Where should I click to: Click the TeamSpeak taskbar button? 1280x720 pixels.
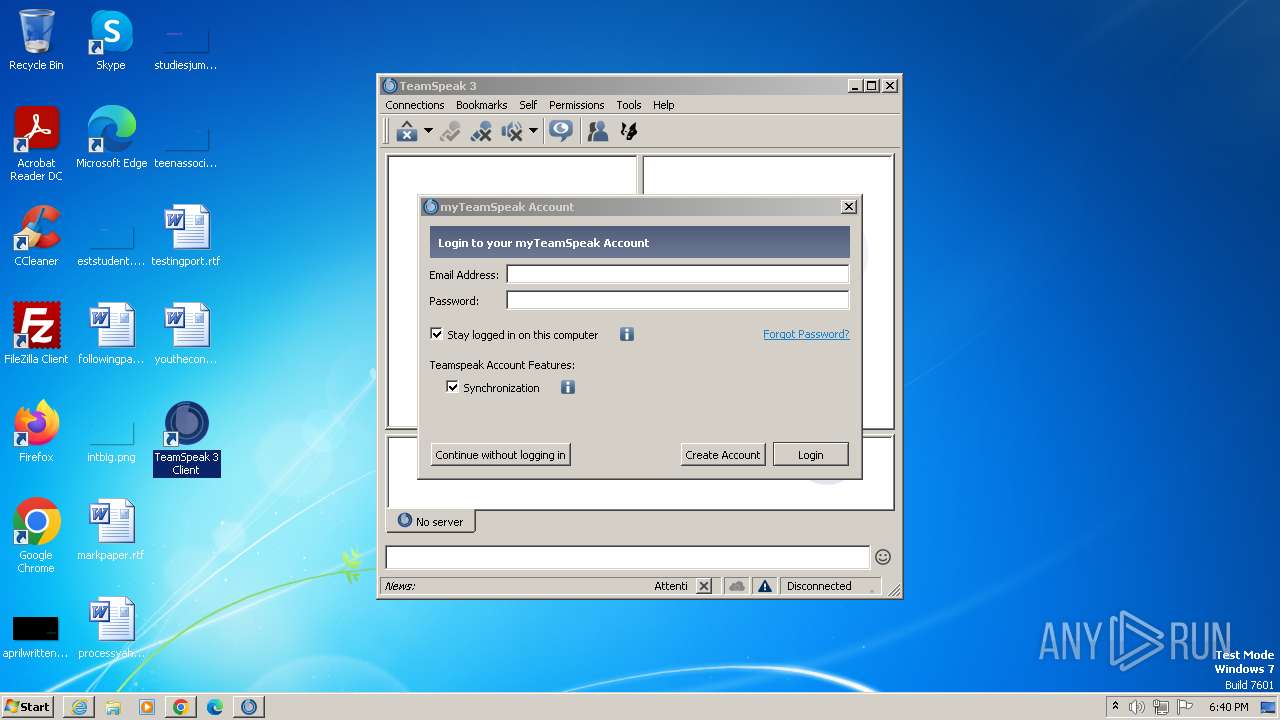[248, 707]
